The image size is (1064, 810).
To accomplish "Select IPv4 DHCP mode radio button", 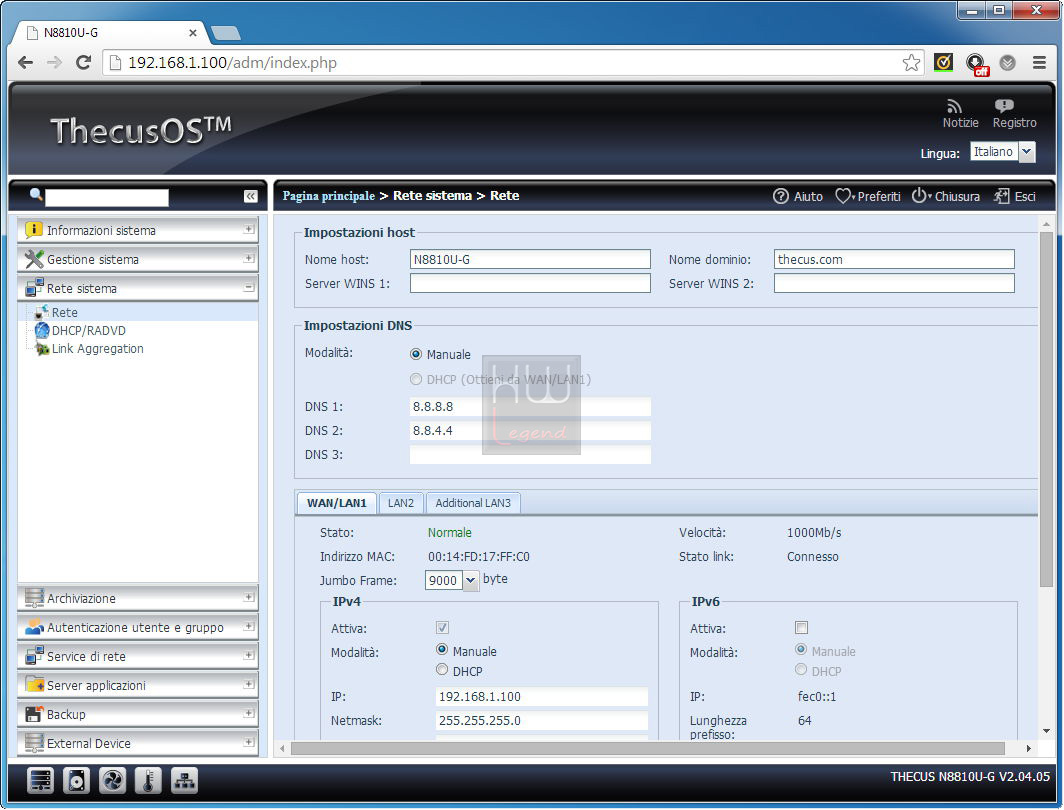I will (x=442, y=670).
